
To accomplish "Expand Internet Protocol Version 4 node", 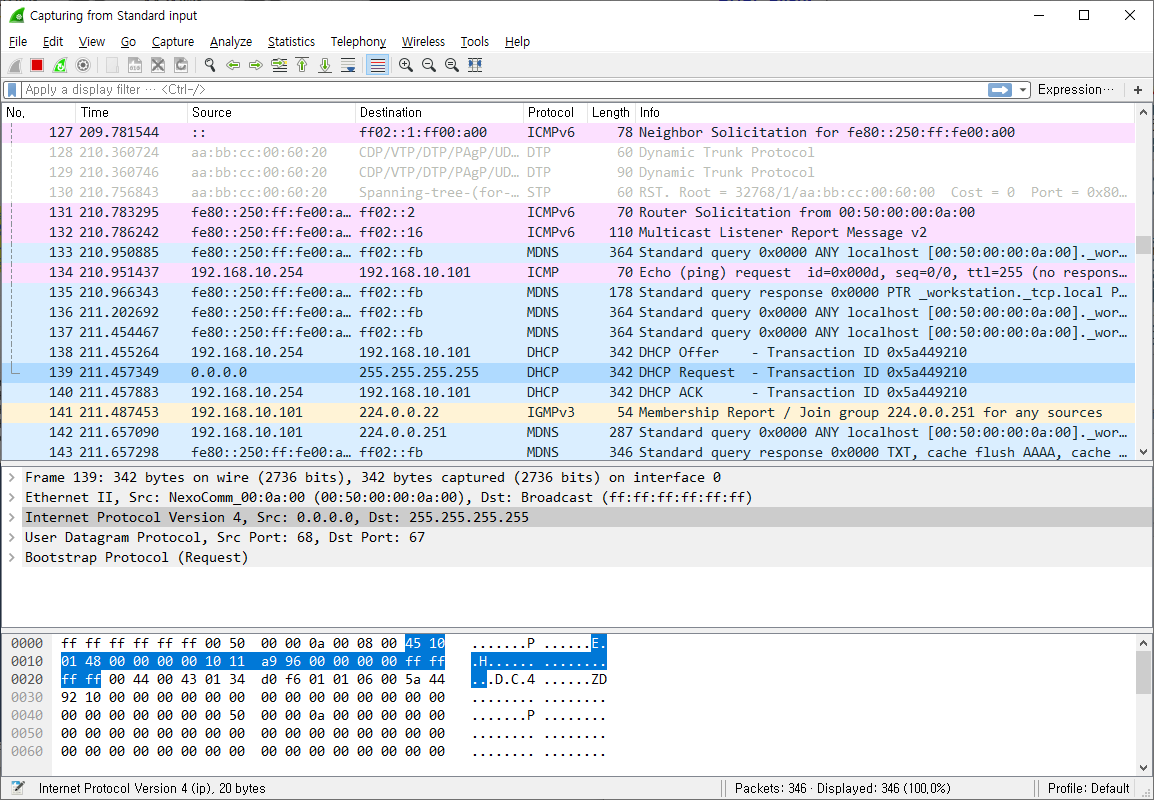I will coord(12,517).
